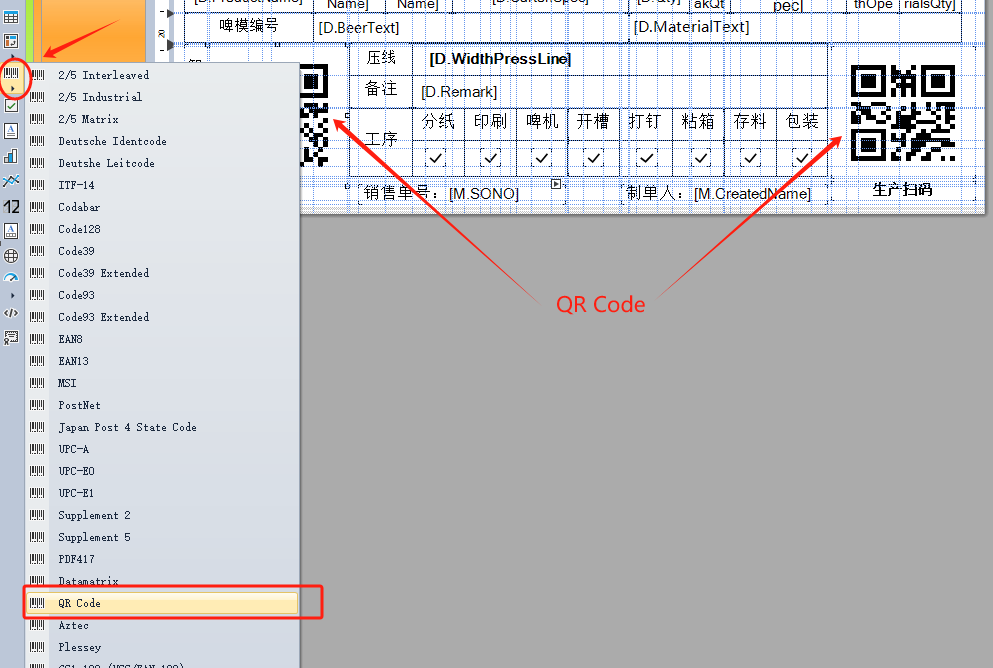Select the checkbox under 粘箱
The image size is (993, 668).
[700, 157]
